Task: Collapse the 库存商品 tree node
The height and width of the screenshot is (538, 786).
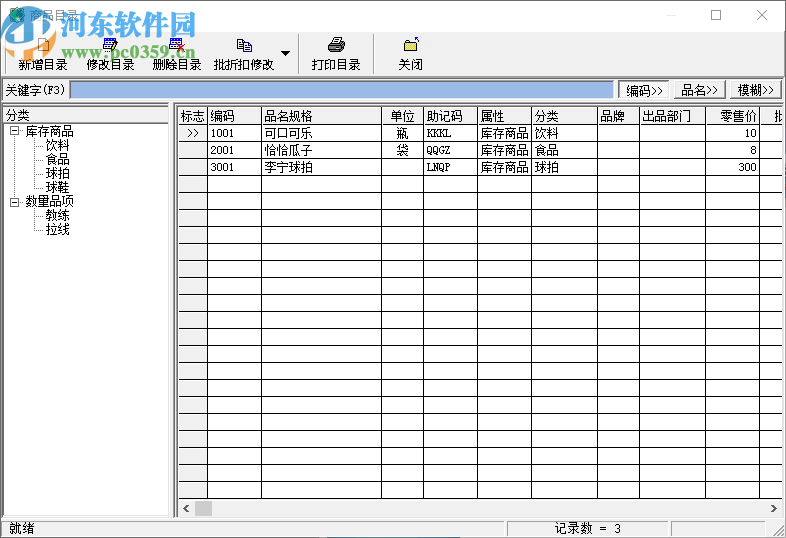Action: (15, 131)
